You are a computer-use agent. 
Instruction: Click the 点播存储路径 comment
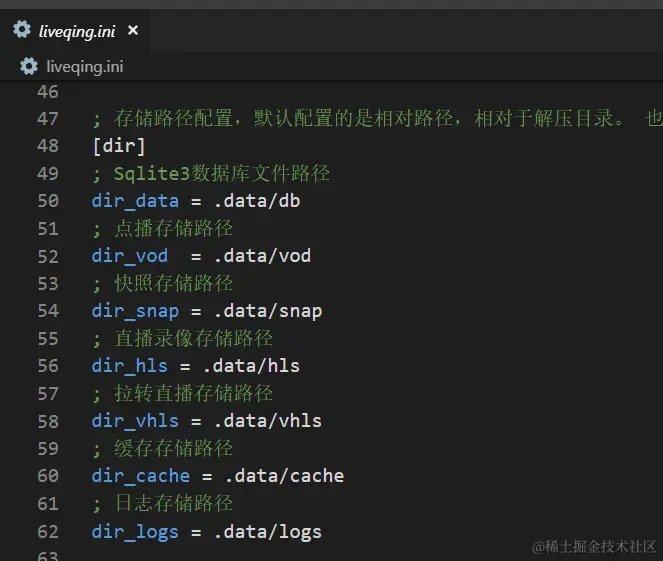click(x=162, y=229)
